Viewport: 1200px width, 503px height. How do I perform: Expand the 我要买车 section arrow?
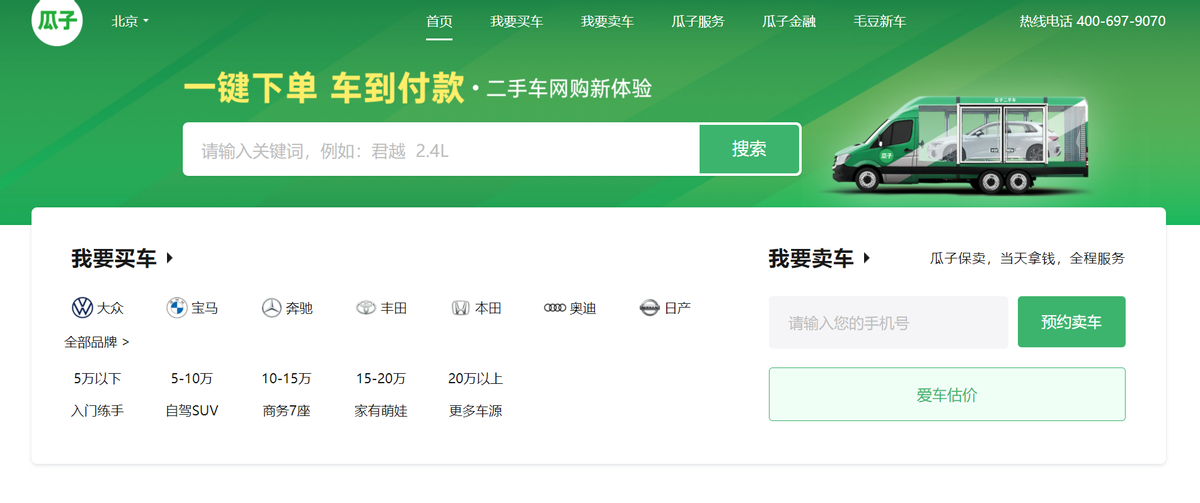click(170, 258)
